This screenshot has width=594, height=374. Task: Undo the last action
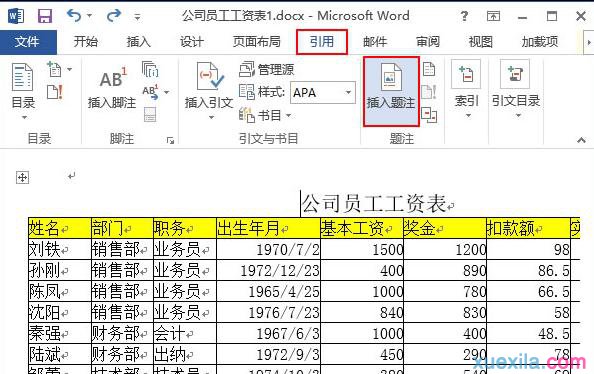point(74,16)
